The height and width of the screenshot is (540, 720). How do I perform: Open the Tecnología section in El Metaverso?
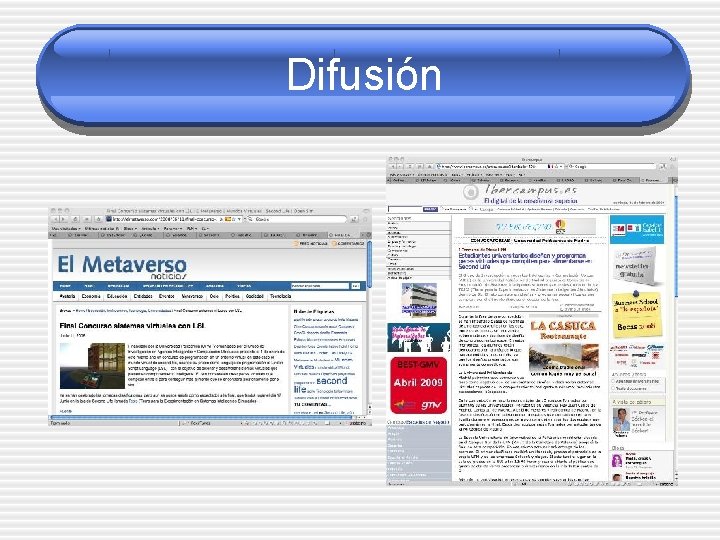281,297
